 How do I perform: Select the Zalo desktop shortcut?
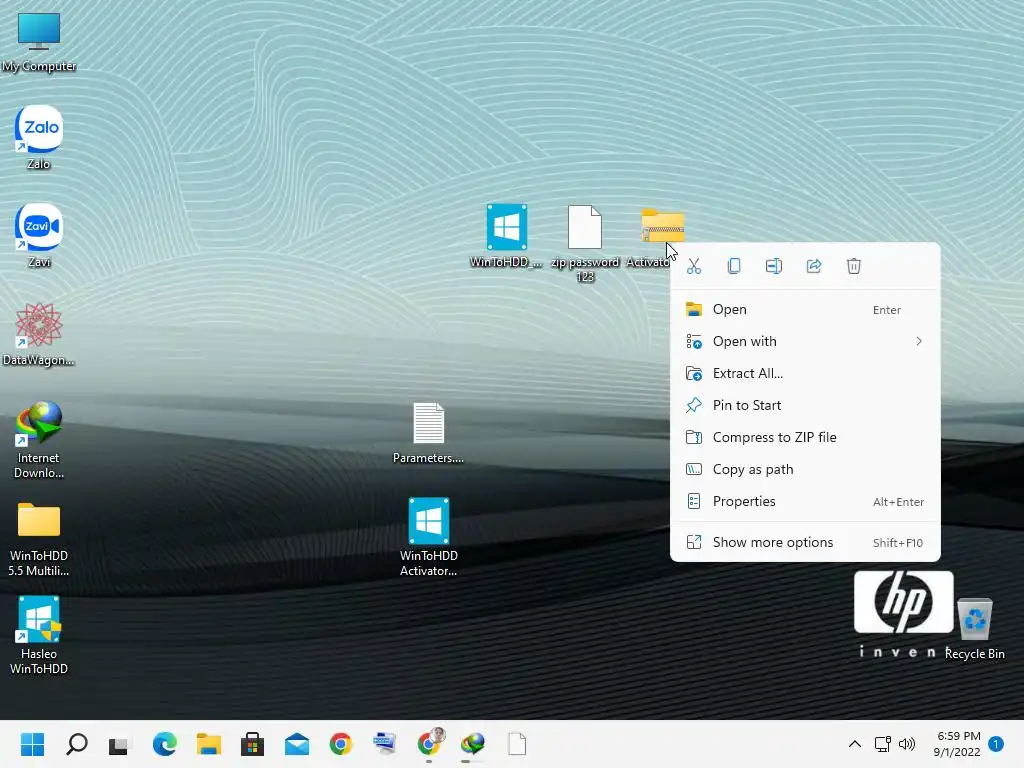click(x=39, y=137)
